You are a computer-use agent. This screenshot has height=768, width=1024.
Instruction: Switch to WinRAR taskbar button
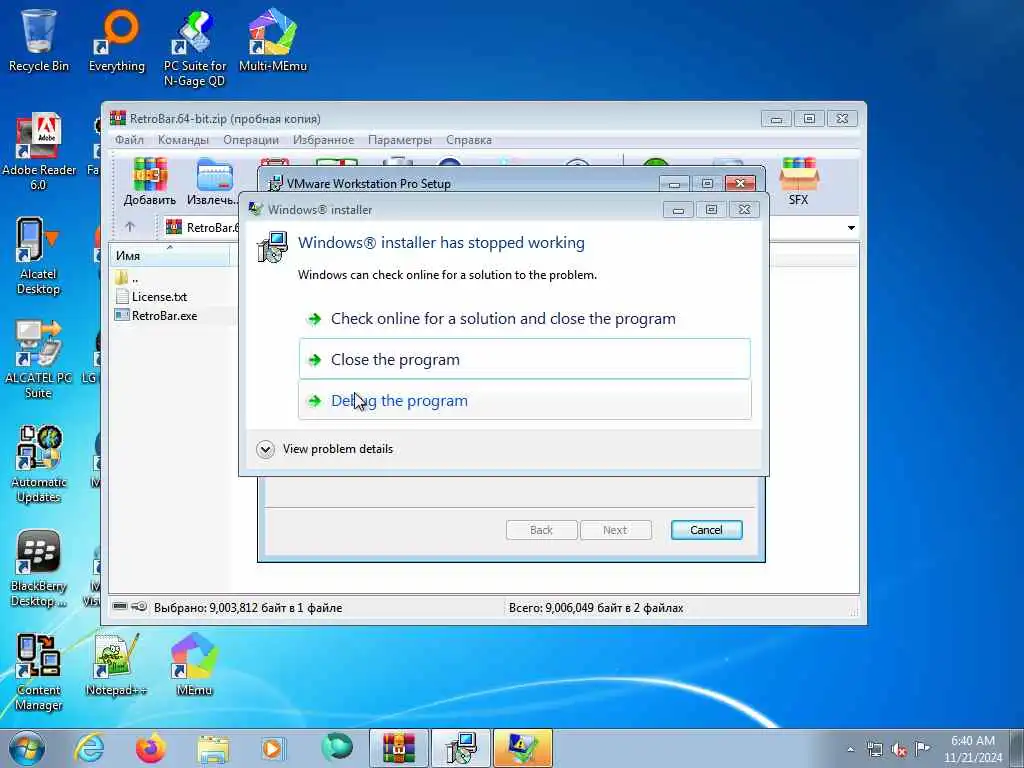pos(399,748)
